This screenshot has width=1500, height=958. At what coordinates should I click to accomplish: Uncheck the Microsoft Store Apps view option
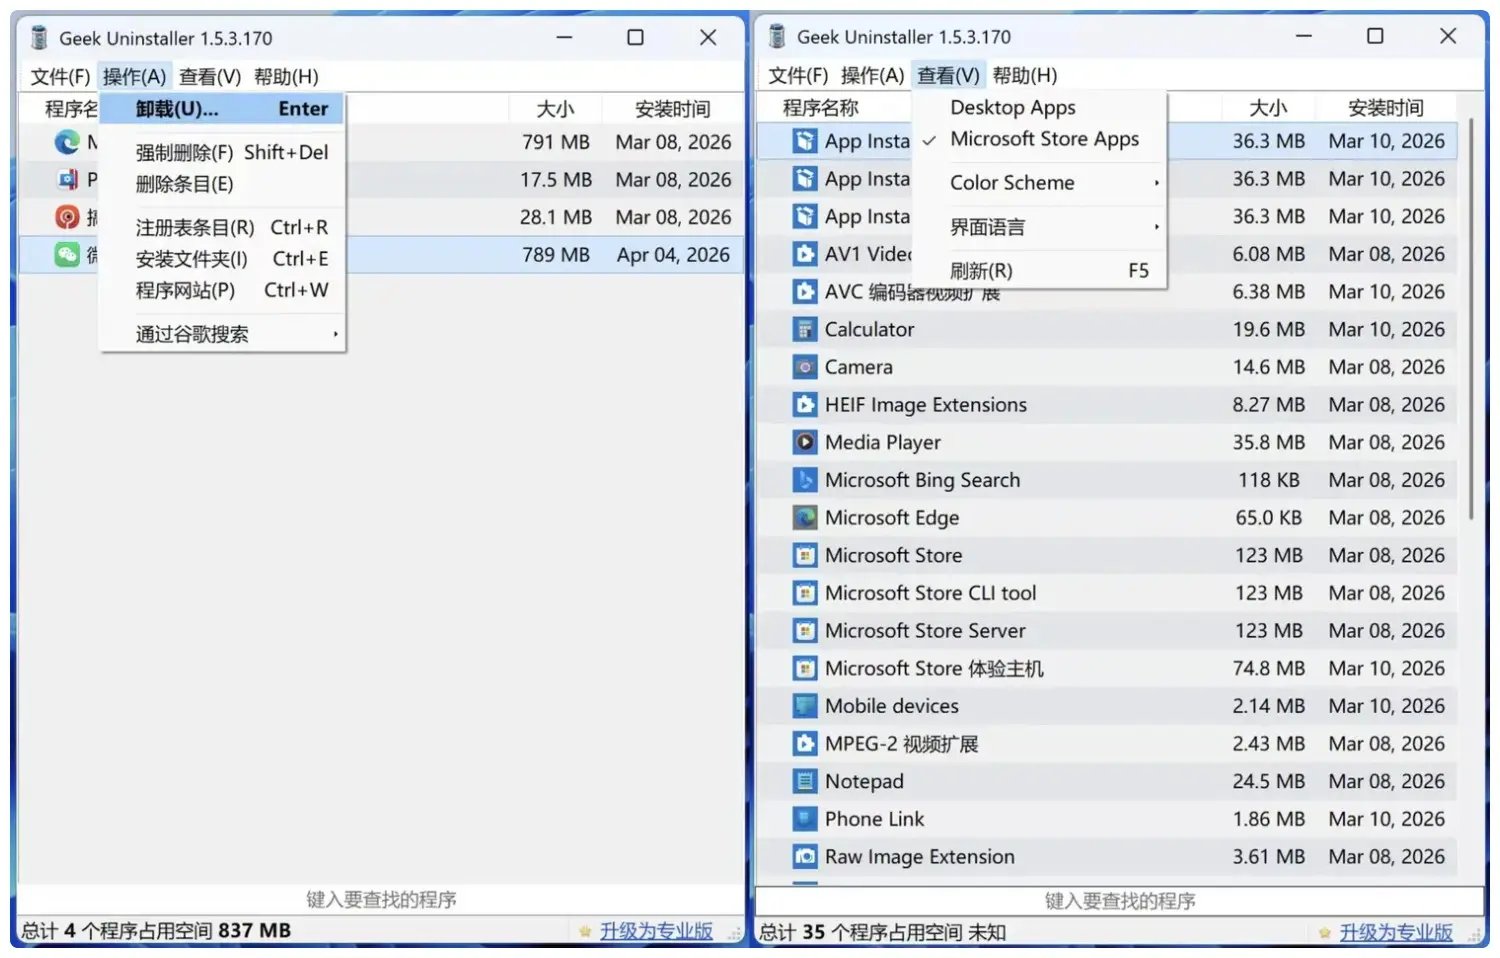[x=1039, y=139]
